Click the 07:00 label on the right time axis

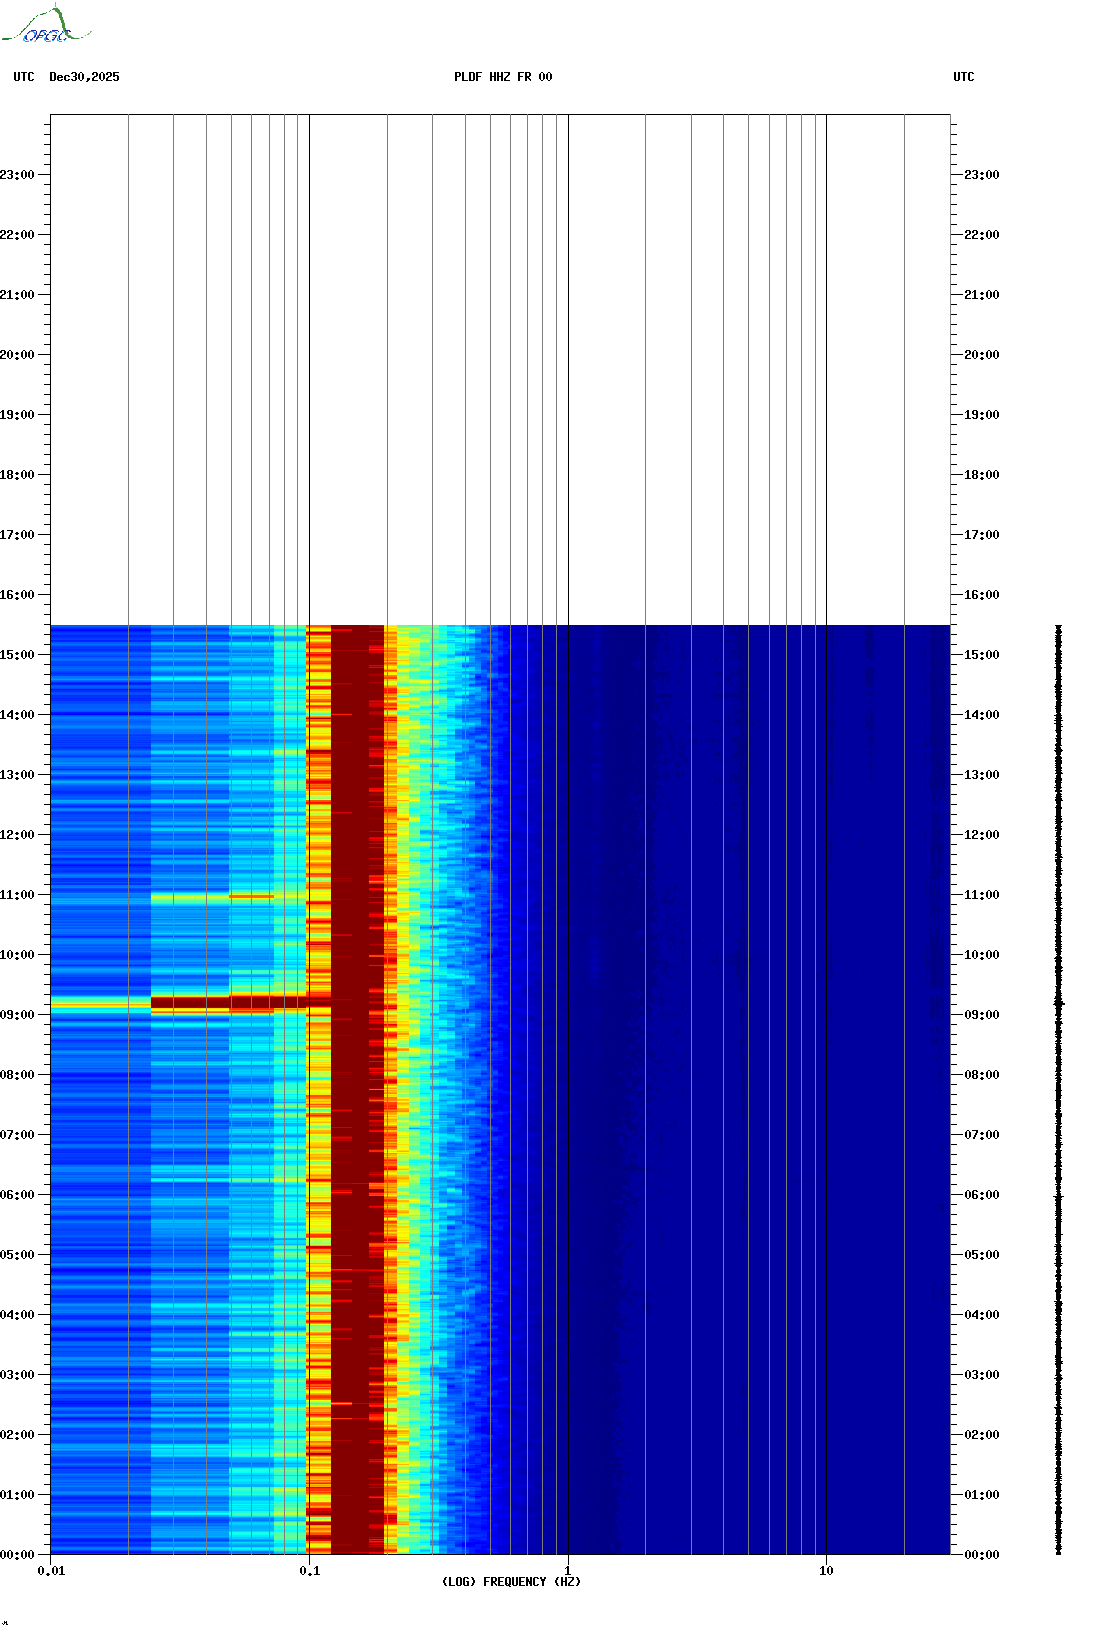[x=982, y=1135]
